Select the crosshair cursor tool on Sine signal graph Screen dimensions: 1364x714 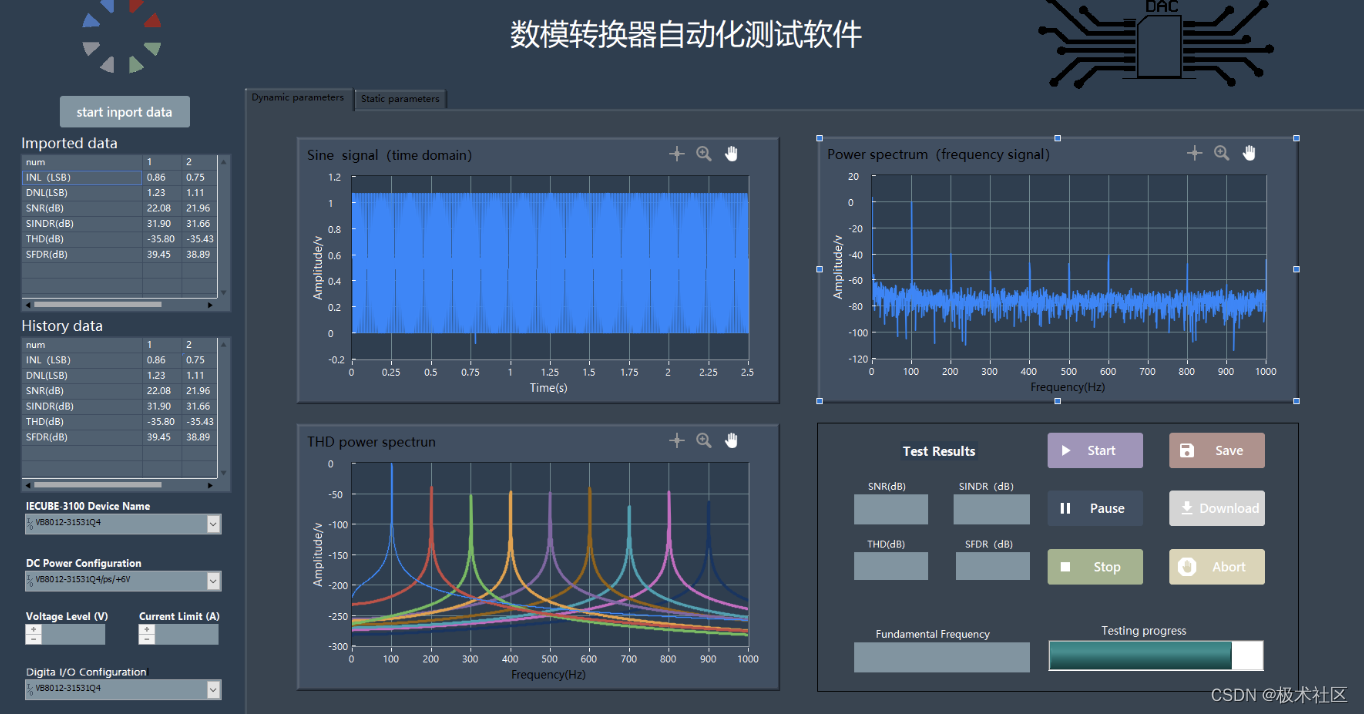[676, 153]
